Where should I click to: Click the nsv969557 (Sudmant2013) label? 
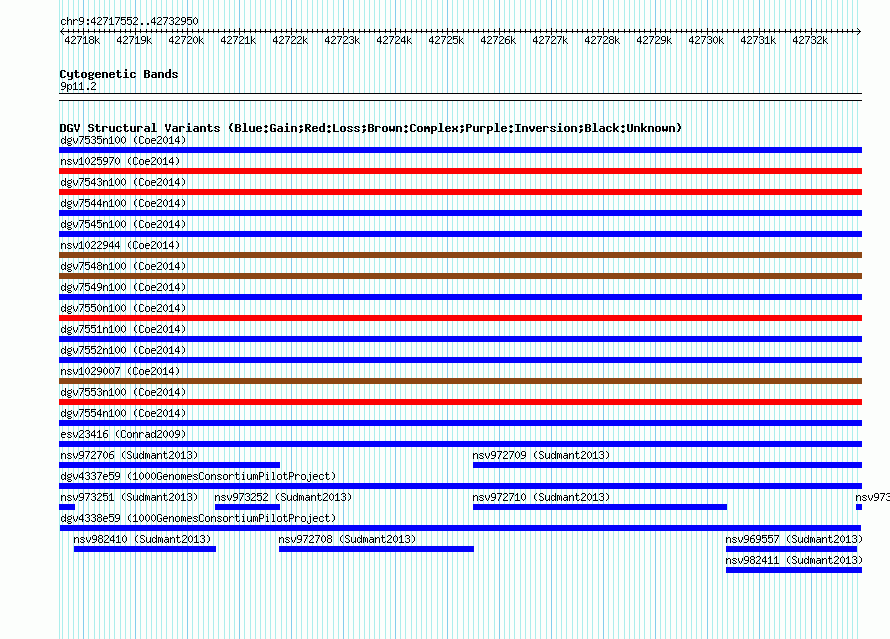coord(794,539)
